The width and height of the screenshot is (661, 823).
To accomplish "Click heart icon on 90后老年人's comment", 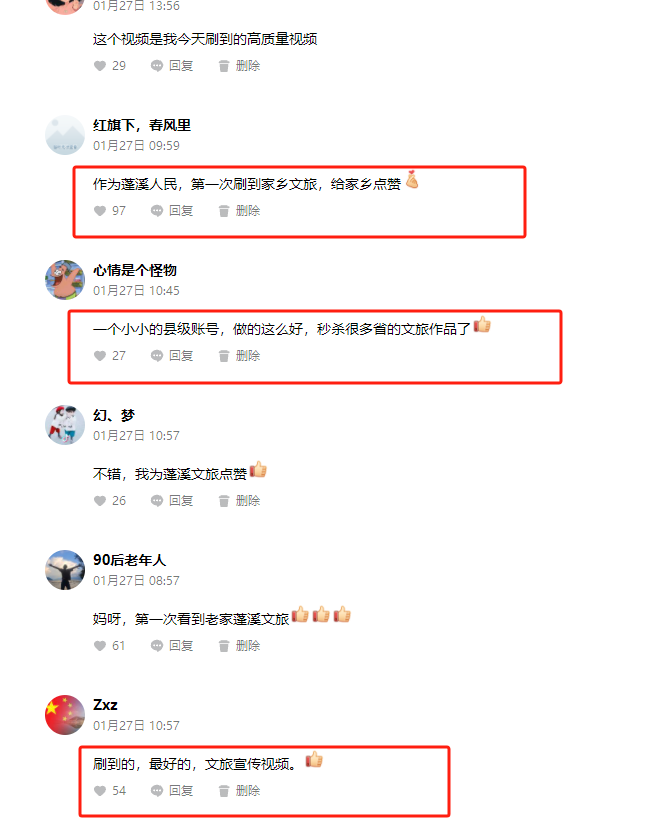I will [100, 646].
